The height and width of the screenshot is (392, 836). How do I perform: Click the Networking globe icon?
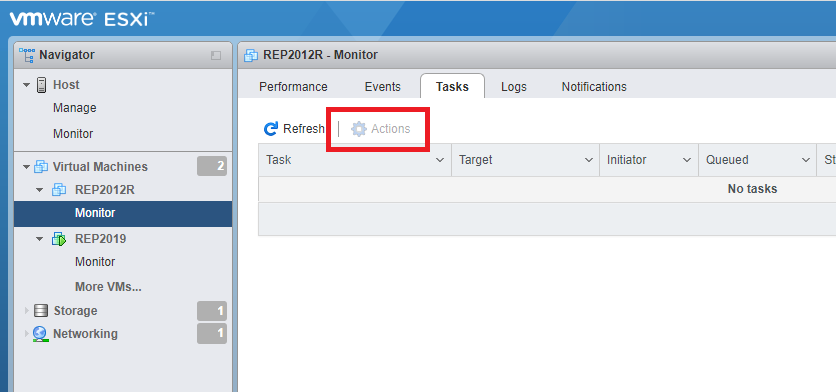[x=40, y=334]
